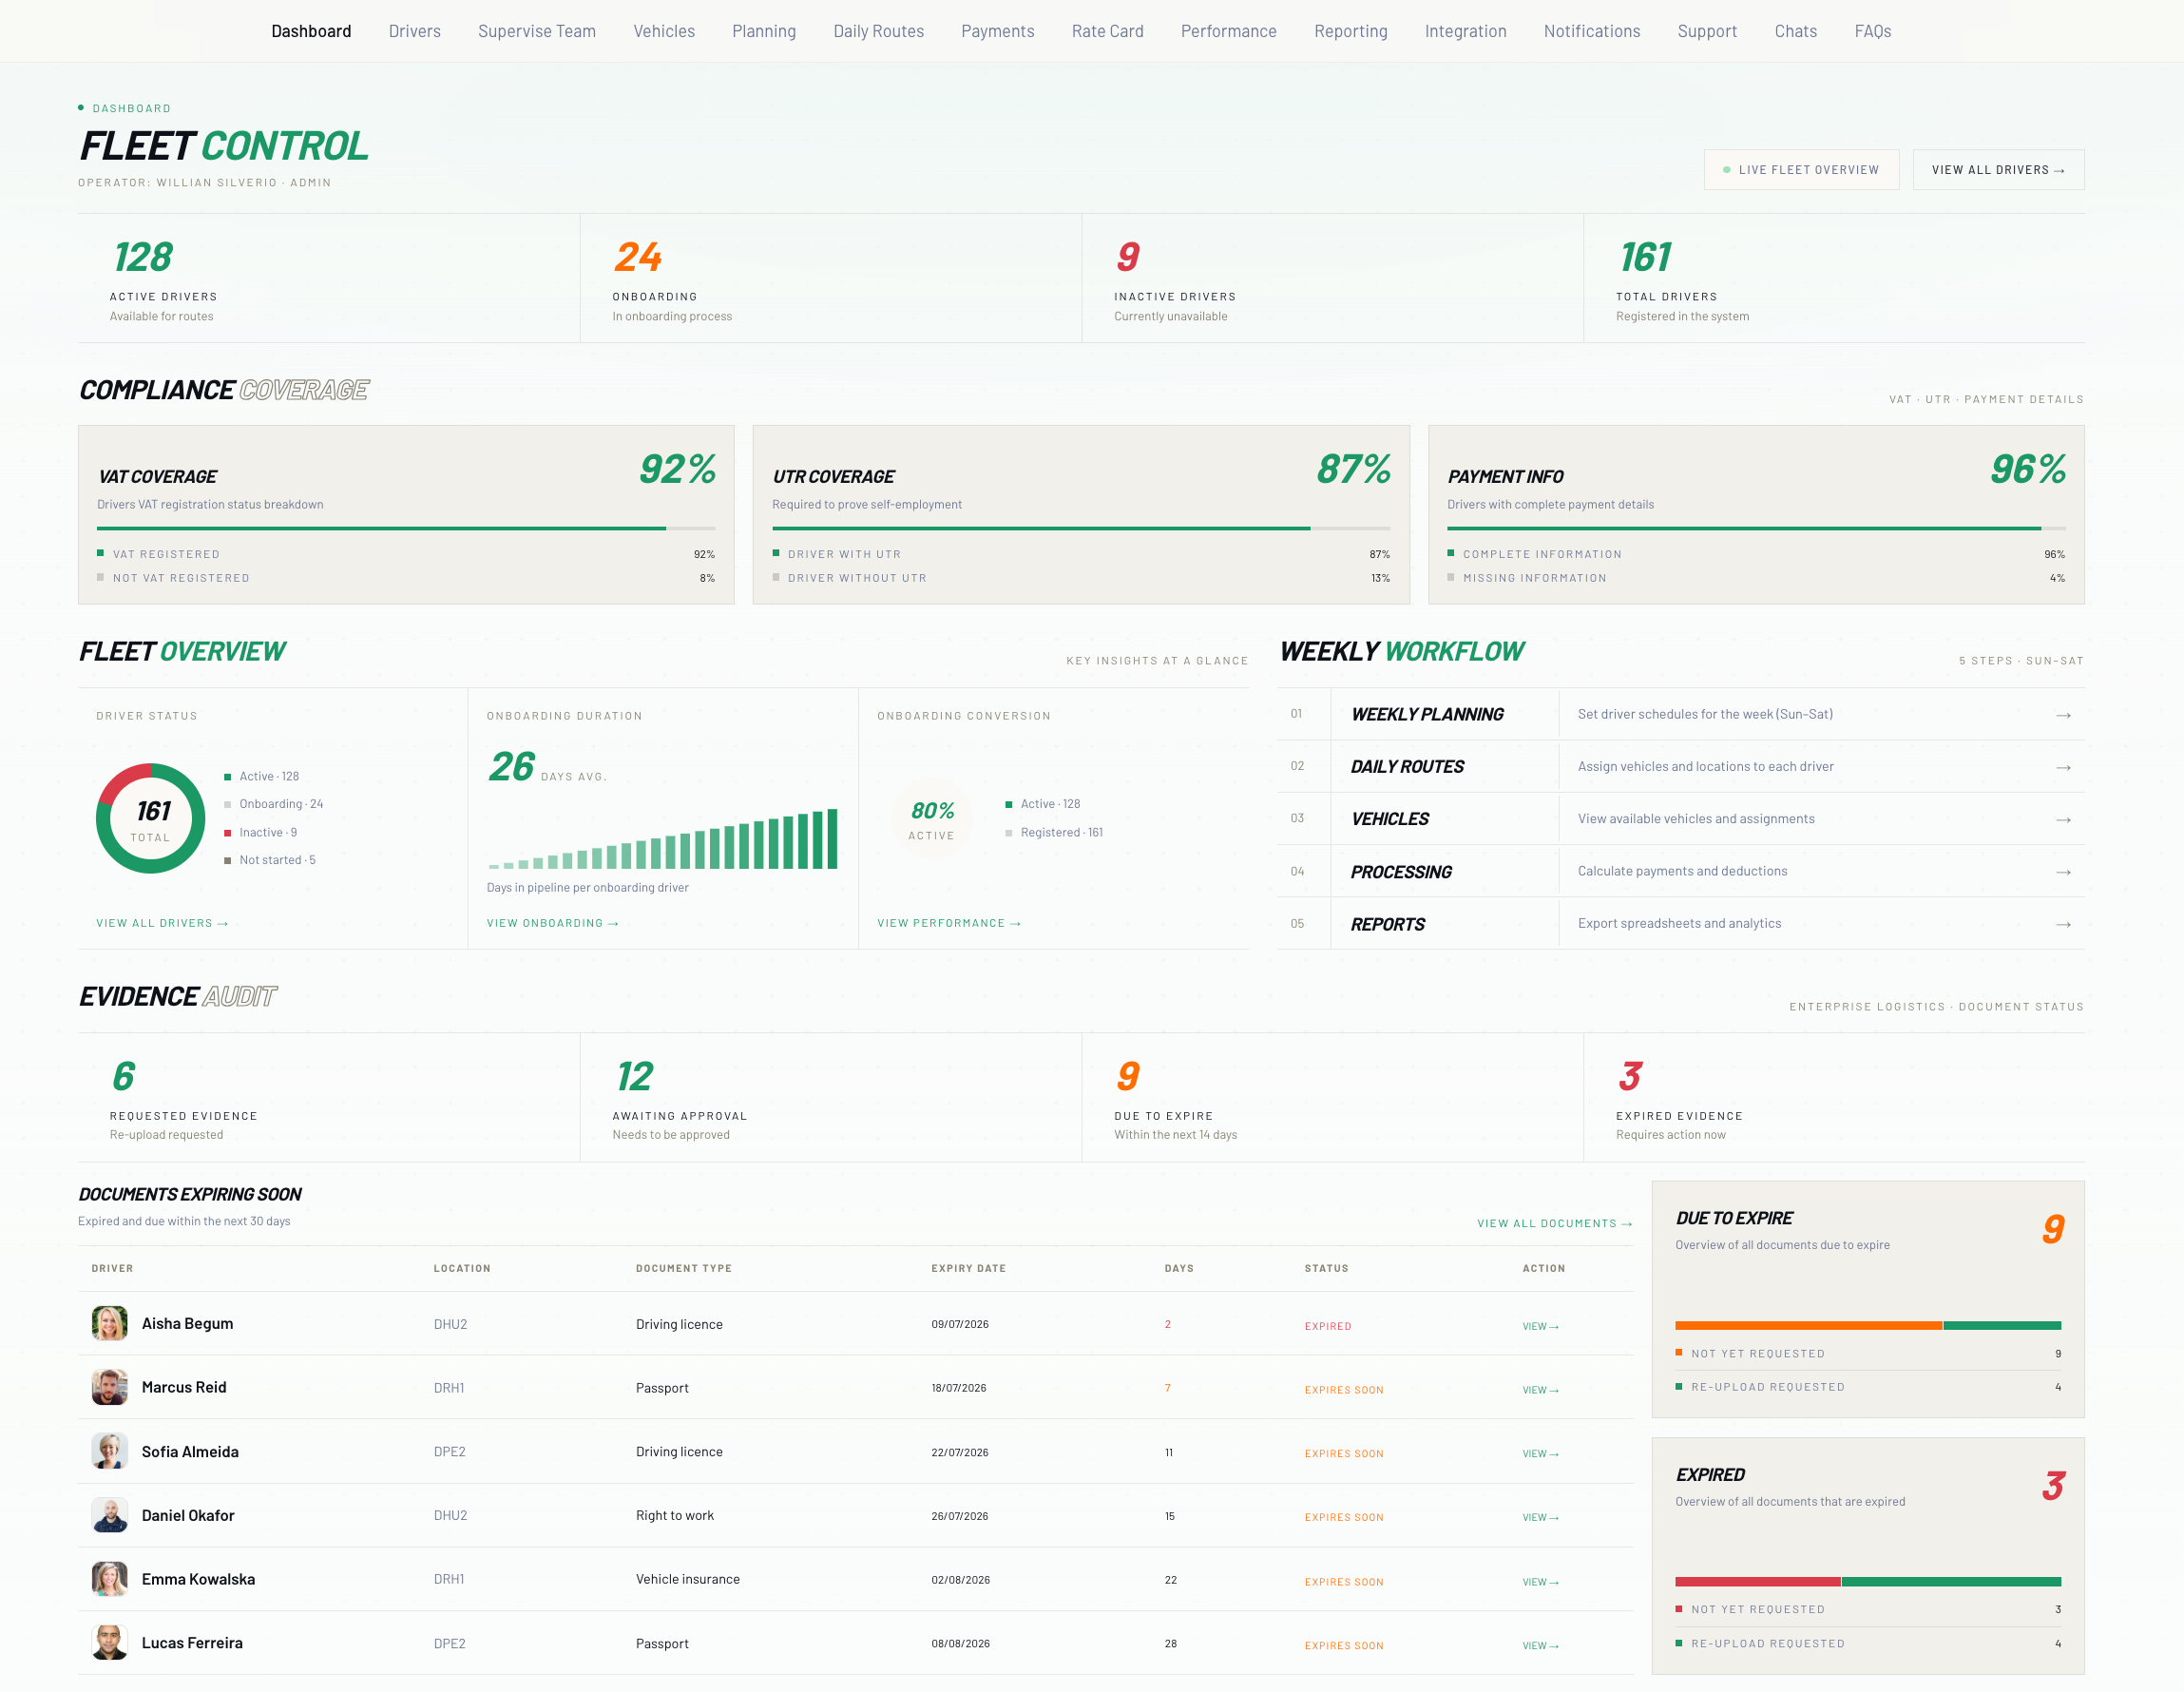Click the 6 Requested Evidence card
The image size is (2184, 1692).
point(329,1097)
